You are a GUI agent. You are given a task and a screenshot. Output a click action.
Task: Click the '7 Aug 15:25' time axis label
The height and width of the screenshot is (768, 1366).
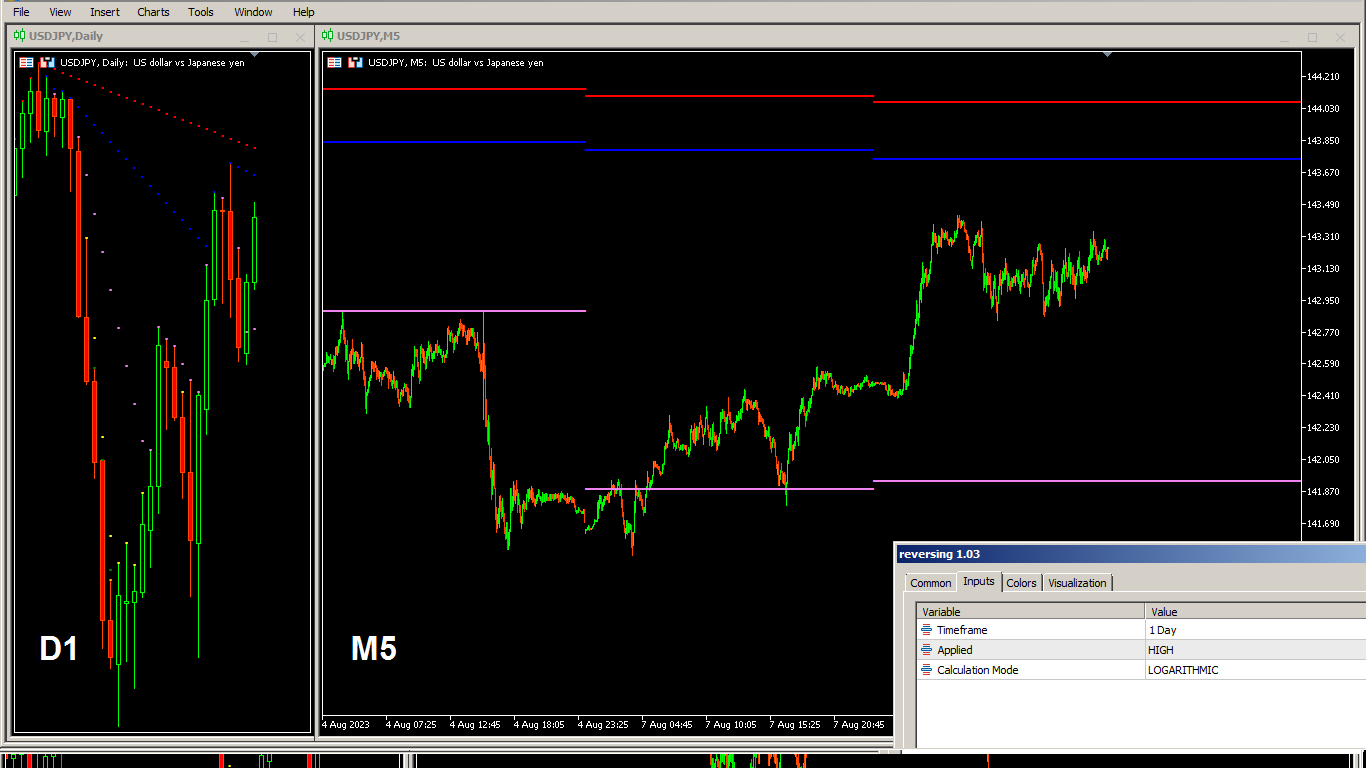[795, 724]
